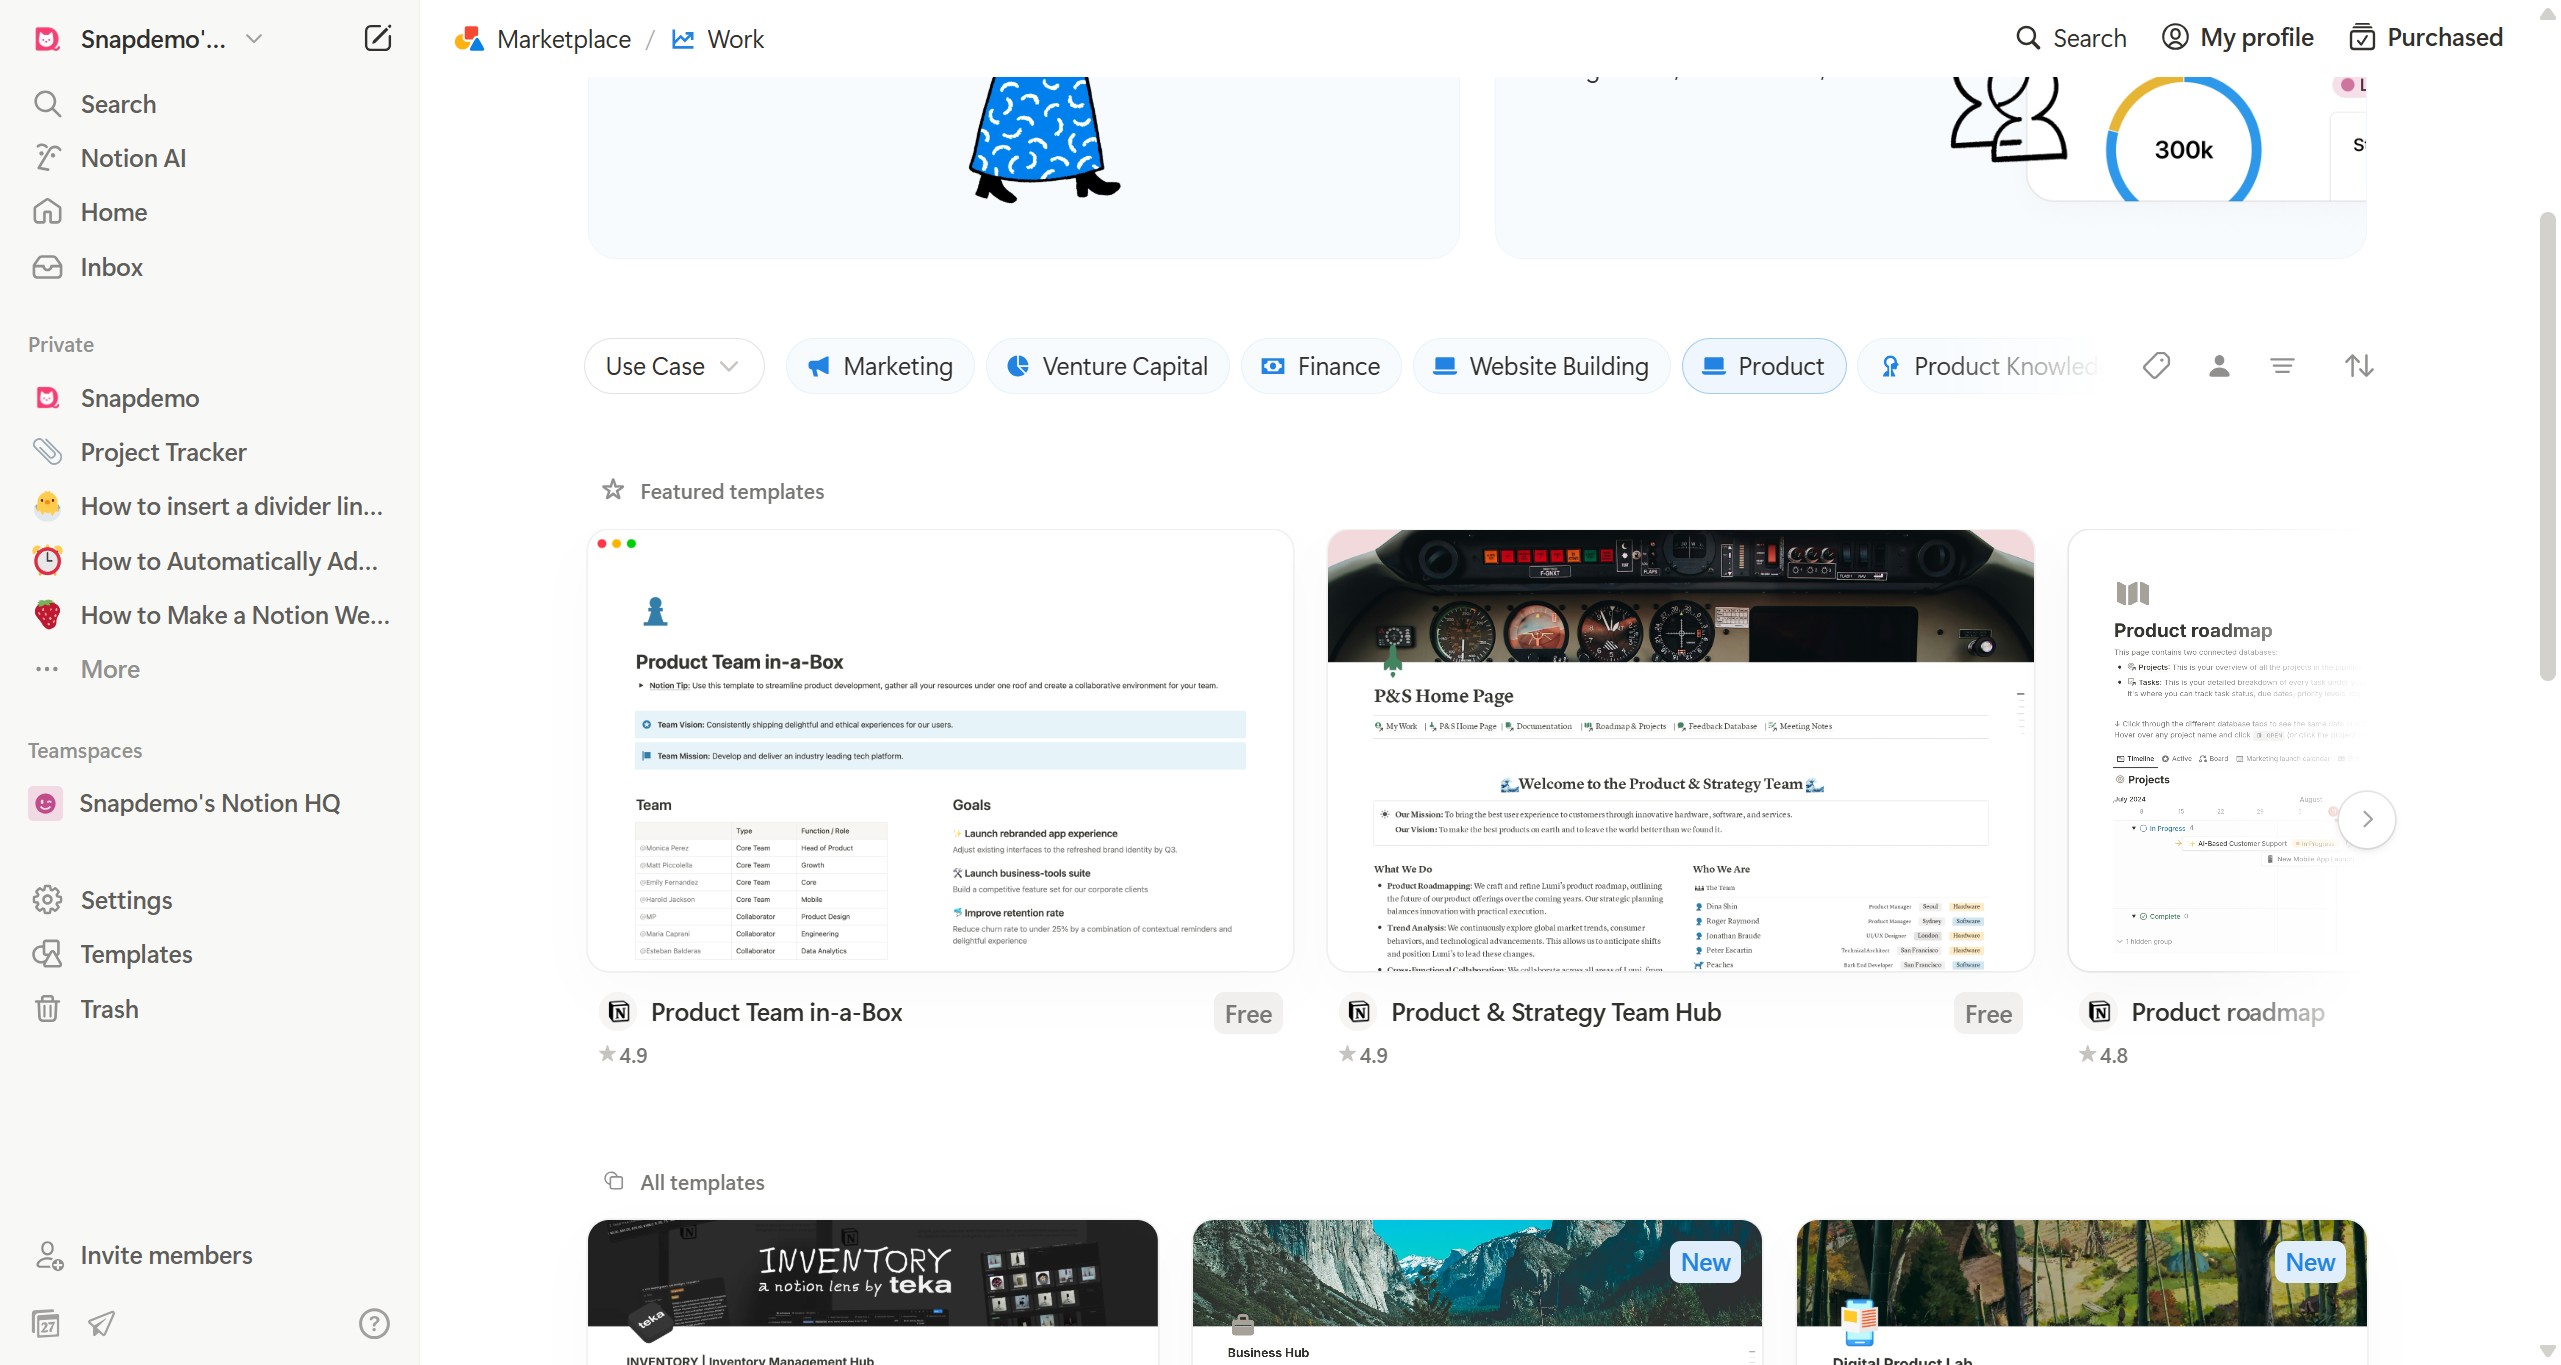Select the Marketing category chip
Viewport: 2561px width, 1365px height.
pos(880,366)
